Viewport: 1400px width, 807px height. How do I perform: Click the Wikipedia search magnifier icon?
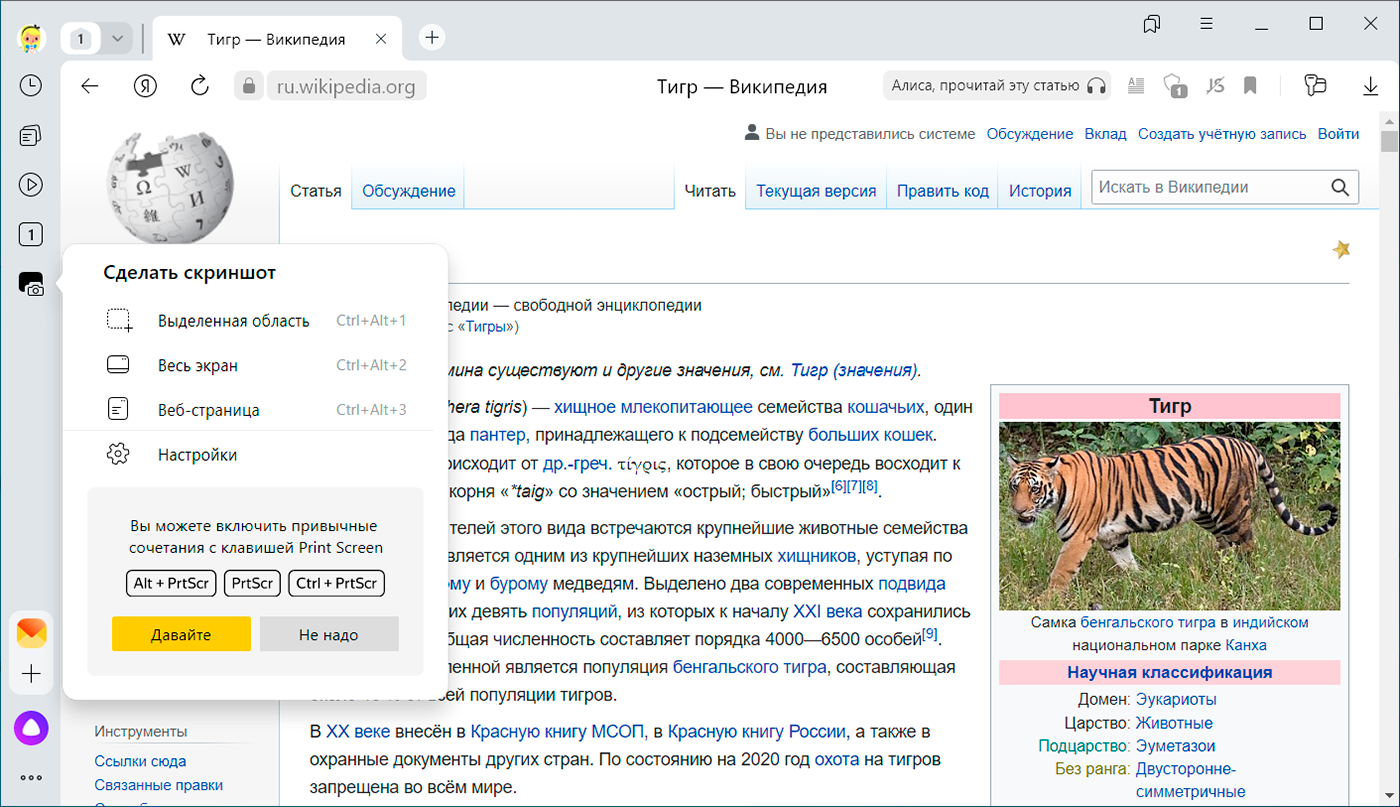pyautogui.click(x=1340, y=187)
